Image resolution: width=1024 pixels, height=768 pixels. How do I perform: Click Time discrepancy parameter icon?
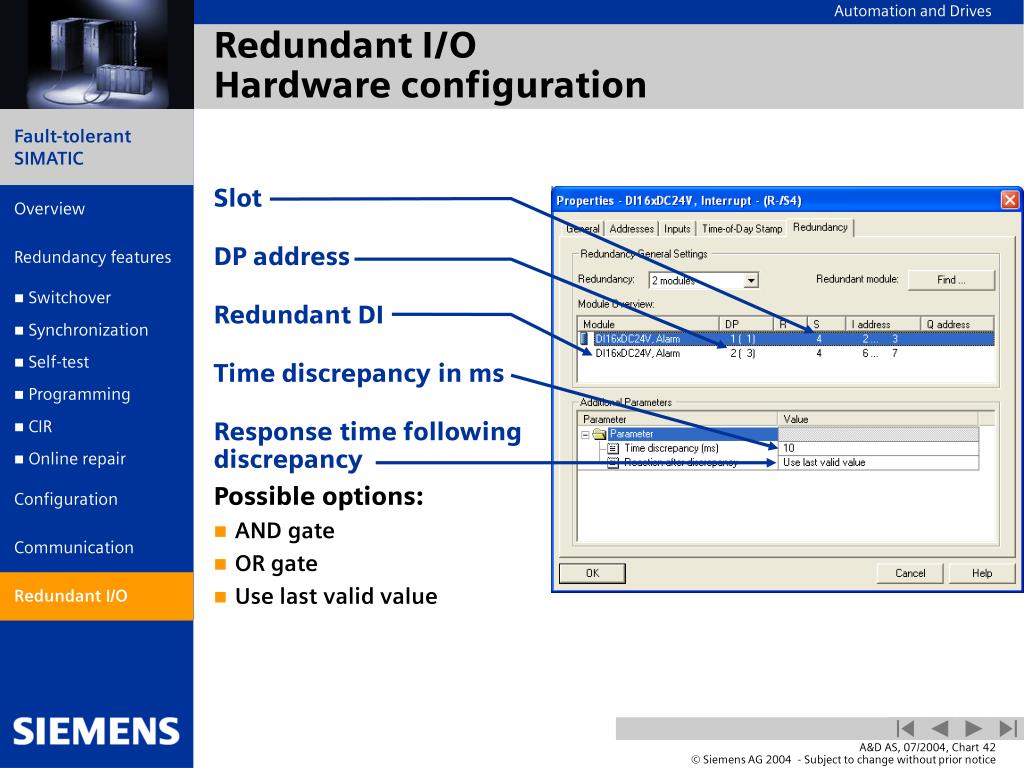pos(613,448)
